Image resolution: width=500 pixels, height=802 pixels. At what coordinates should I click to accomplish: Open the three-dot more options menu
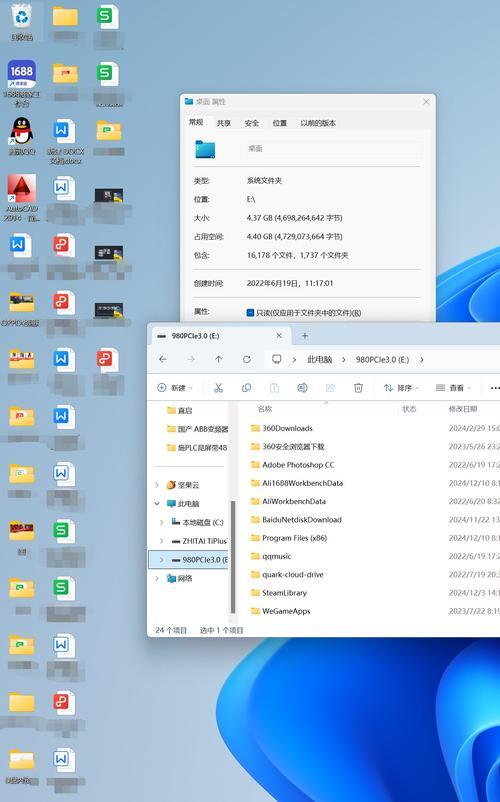494,388
